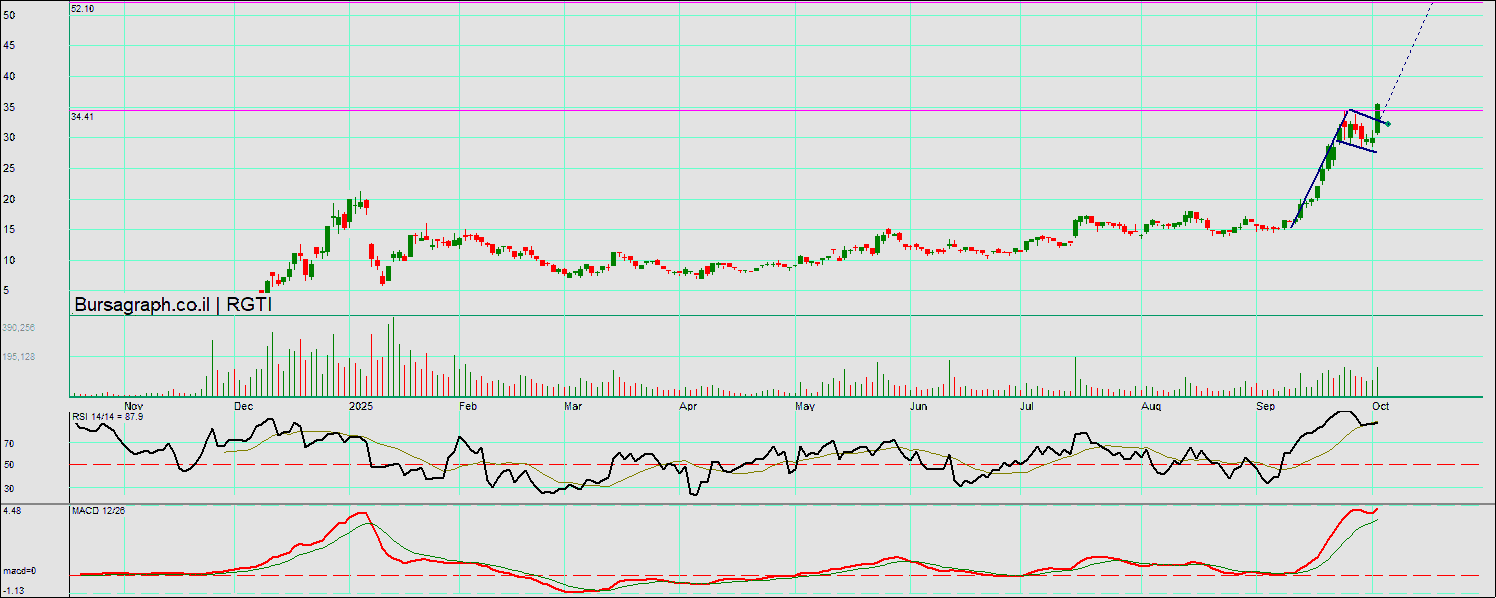Screen dimensions: 1496x598
Task: Click the 2025 year marker on time axis
Action: pos(361,407)
